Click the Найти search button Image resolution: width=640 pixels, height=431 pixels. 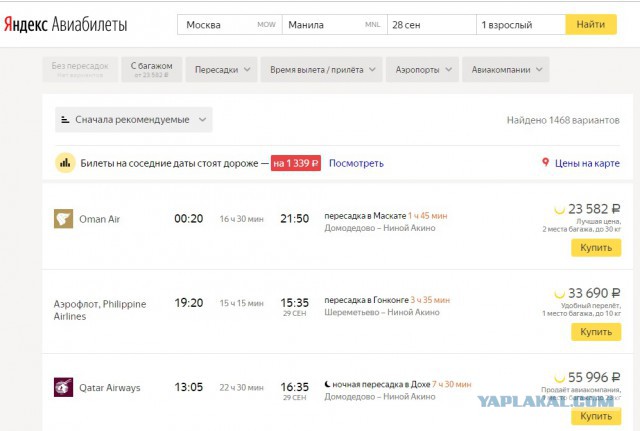(591, 24)
